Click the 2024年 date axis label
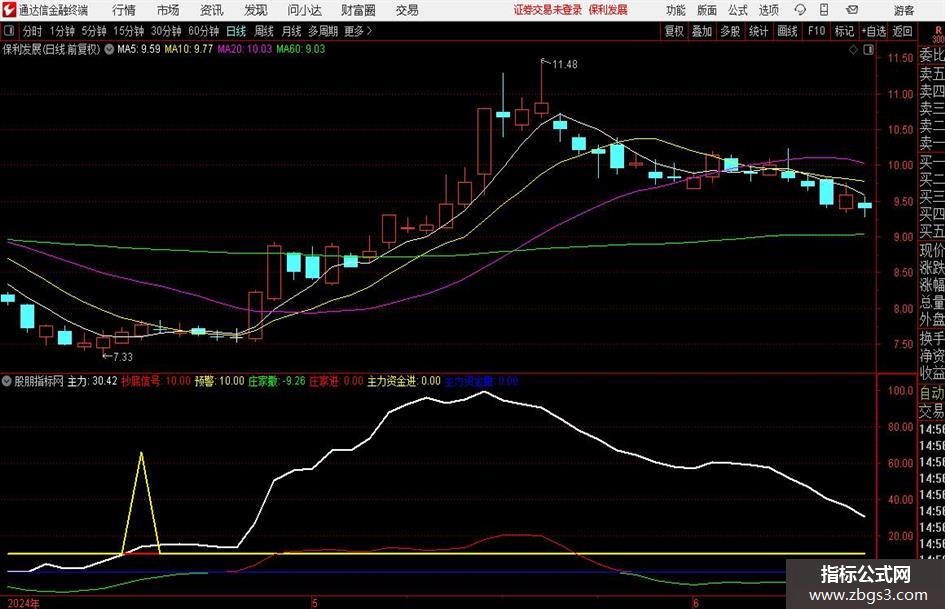This screenshot has height=609, width=945. click(24, 603)
